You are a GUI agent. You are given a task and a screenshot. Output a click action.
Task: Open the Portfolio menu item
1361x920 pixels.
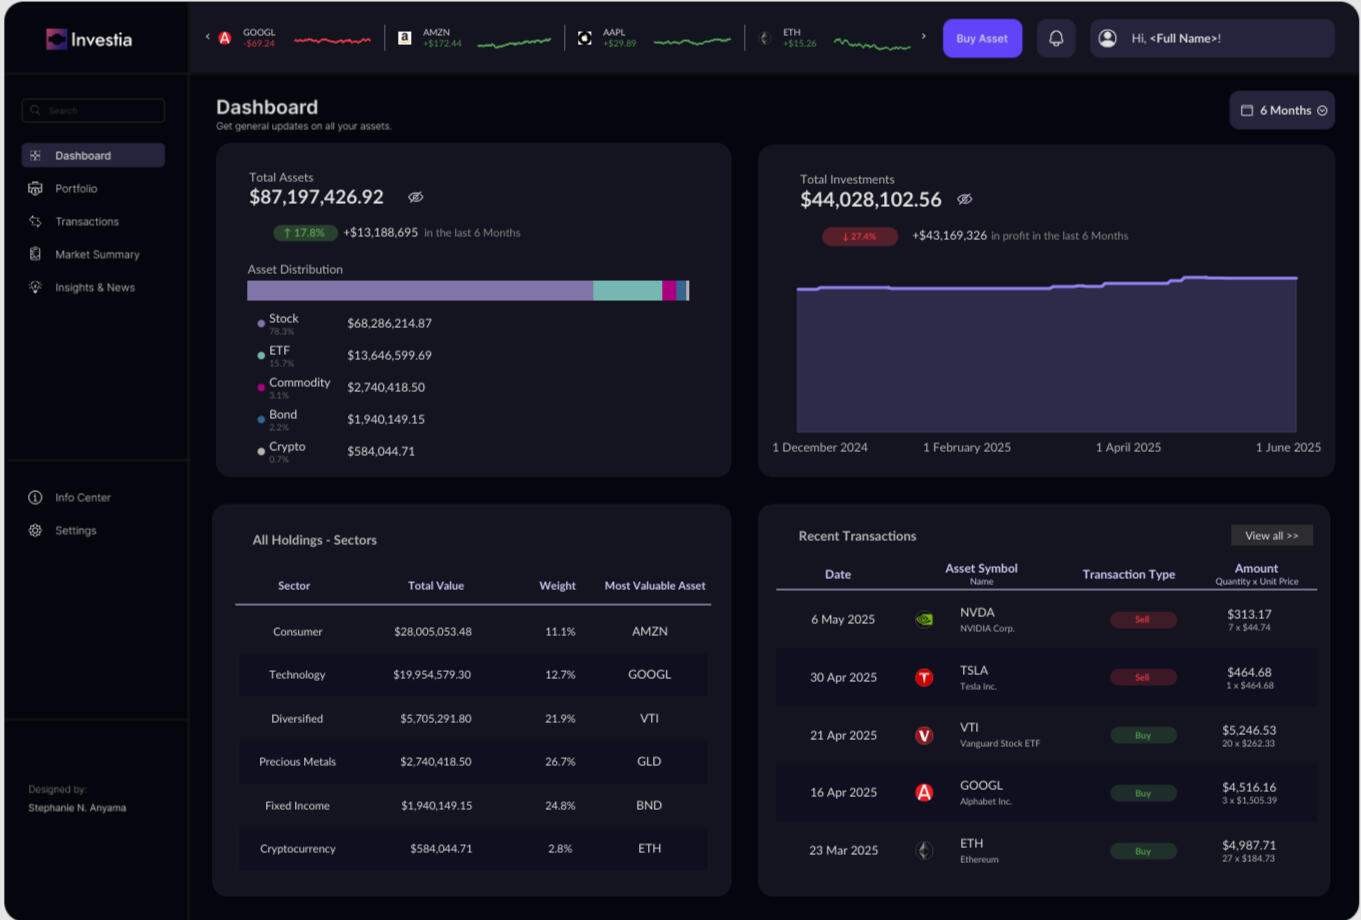[x=76, y=188]
